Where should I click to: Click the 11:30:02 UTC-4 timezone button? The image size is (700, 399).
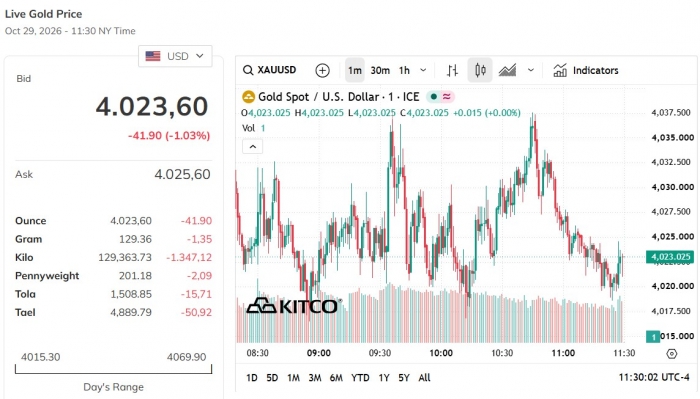point(654,378)
